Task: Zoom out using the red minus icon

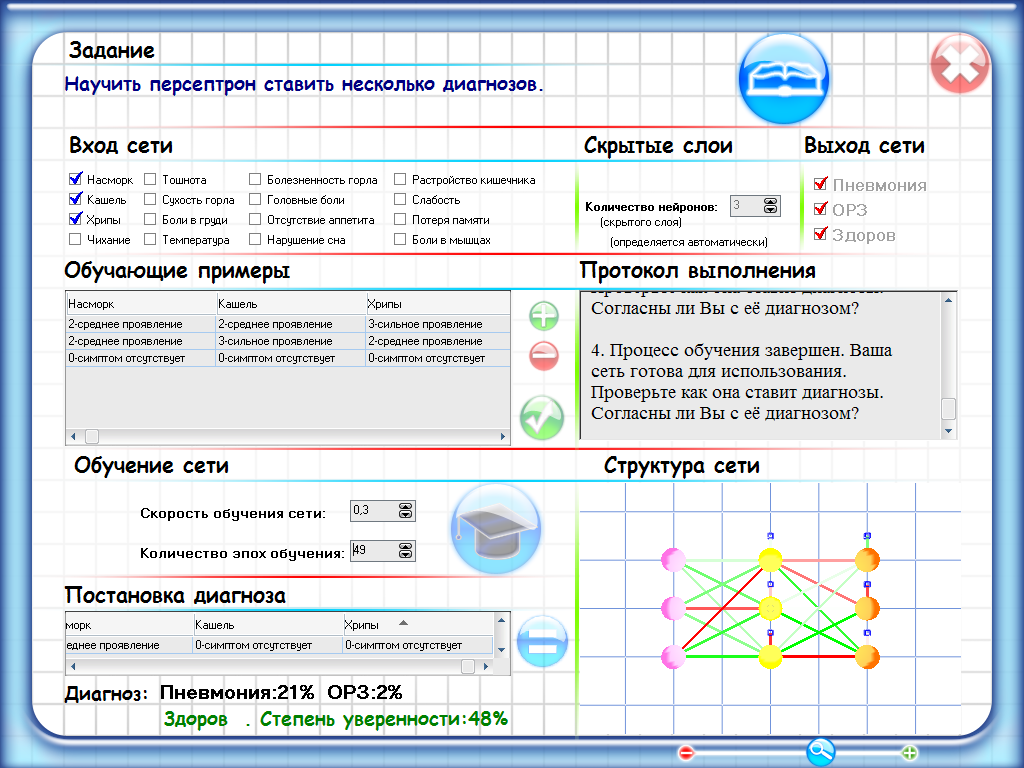Action: click(x=686, y=752)
